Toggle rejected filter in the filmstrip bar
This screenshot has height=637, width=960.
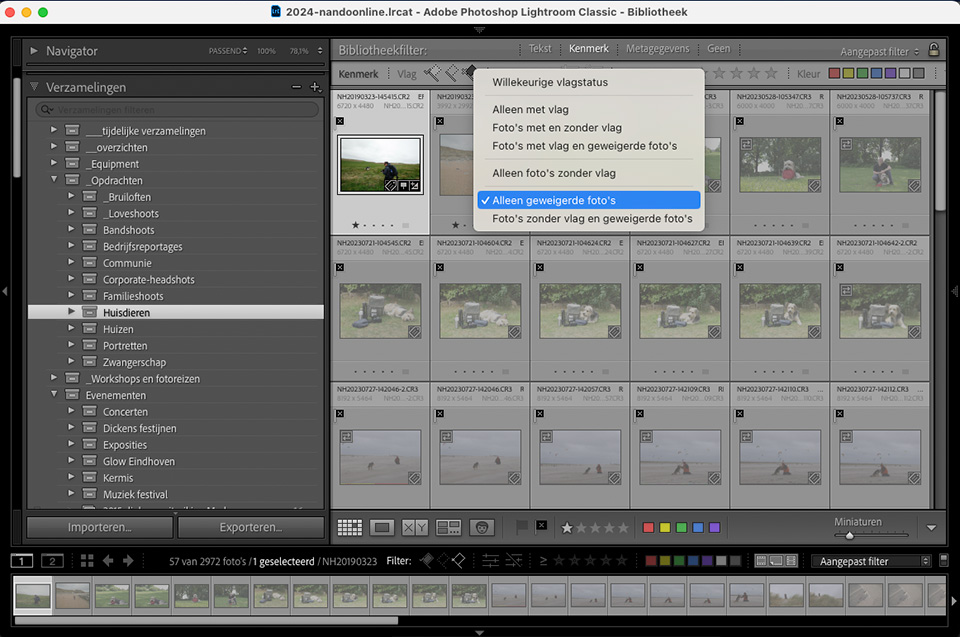click(x=458, y=560)
